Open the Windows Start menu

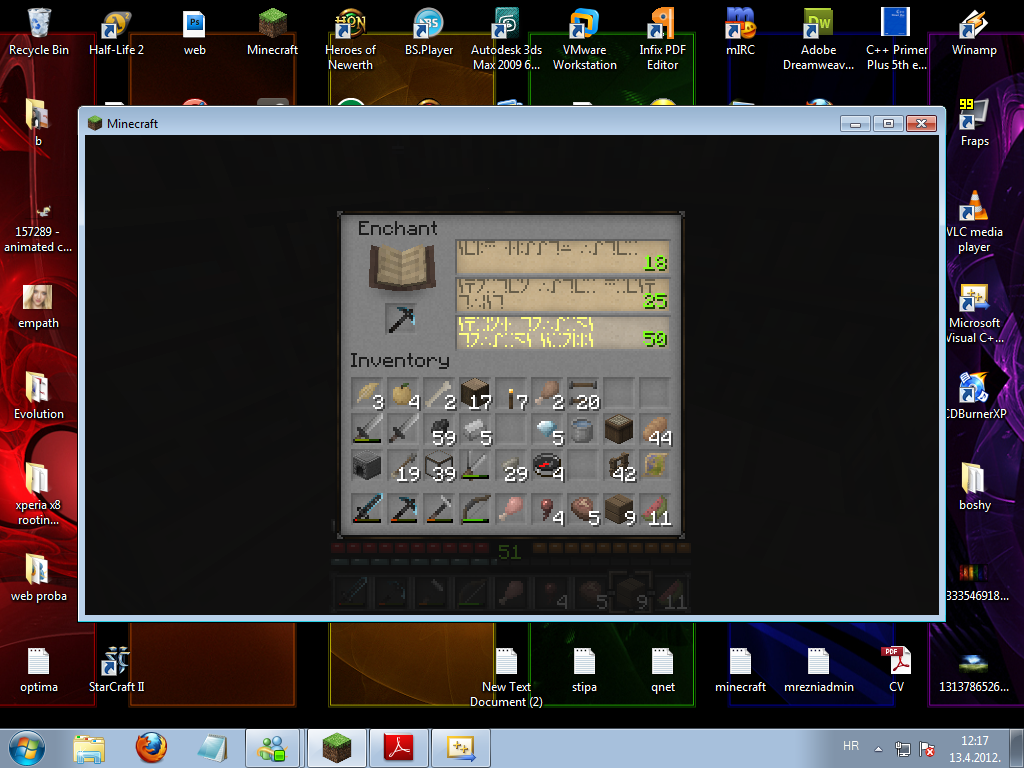(27, 748)
